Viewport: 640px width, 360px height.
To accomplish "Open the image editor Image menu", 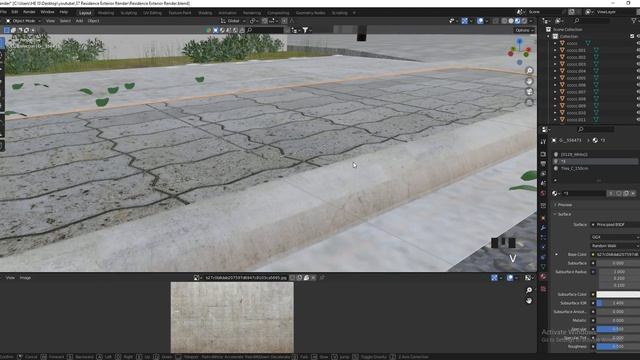I will (25, 278).
